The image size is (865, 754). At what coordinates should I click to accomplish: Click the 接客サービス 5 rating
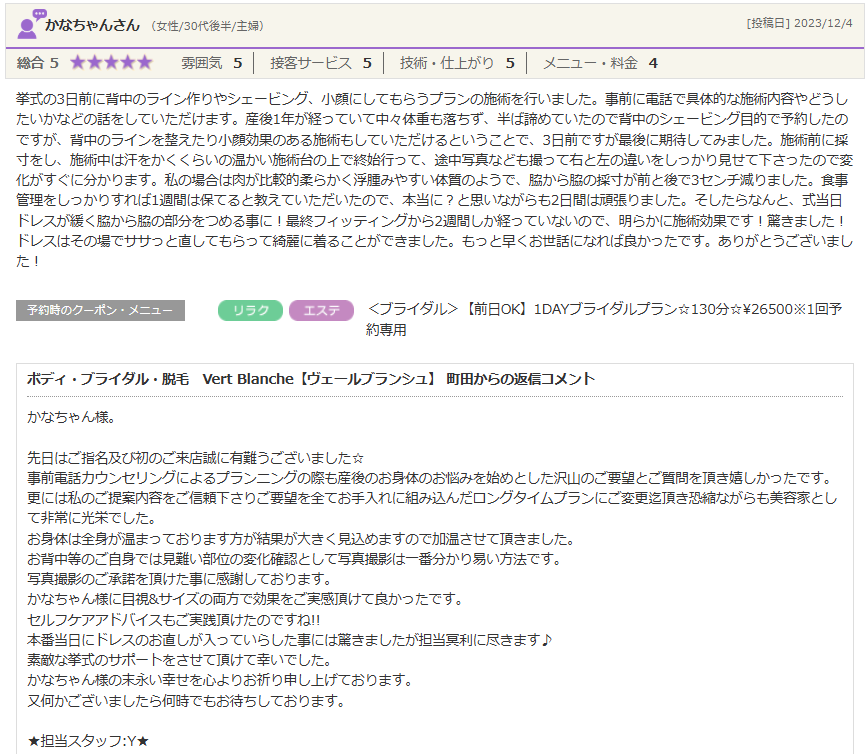321,63
